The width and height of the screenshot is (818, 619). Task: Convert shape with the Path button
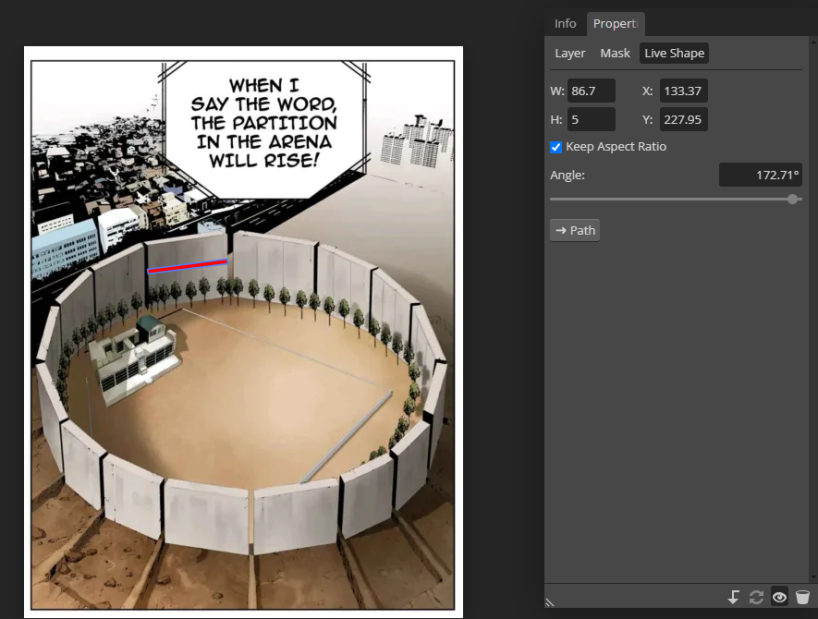coord(575,230)
